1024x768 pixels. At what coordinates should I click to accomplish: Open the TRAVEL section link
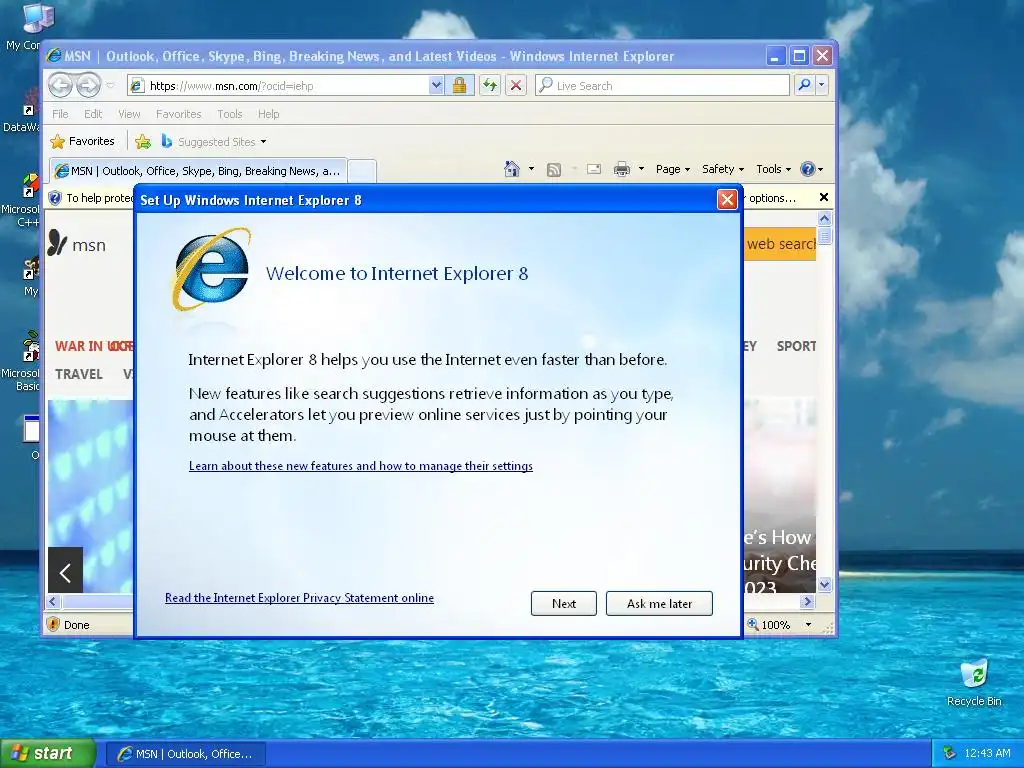78,374
